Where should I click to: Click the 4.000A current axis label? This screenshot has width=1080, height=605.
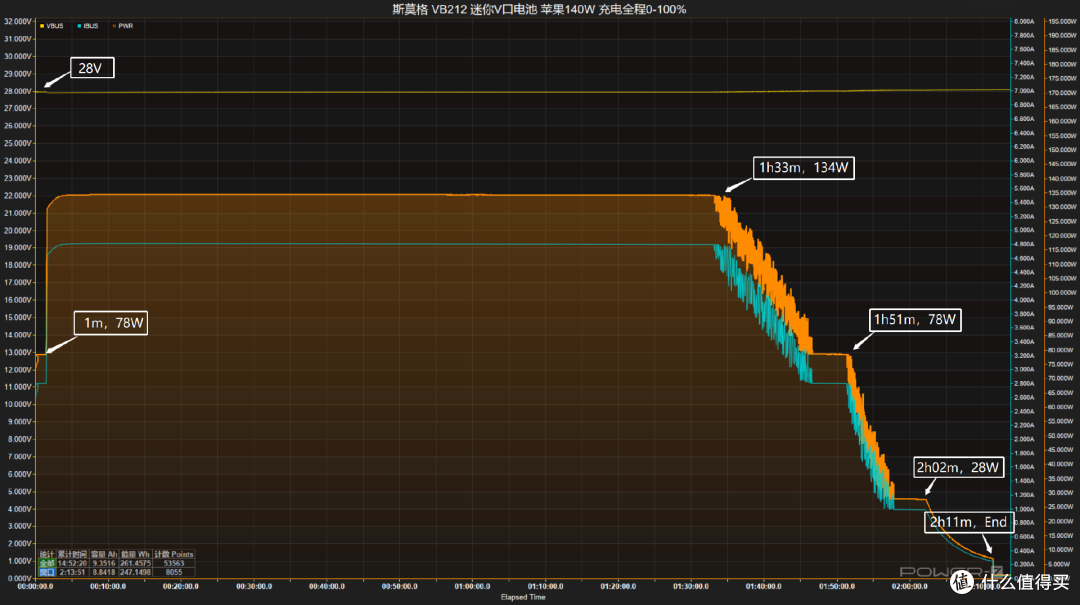[1024, 300]
